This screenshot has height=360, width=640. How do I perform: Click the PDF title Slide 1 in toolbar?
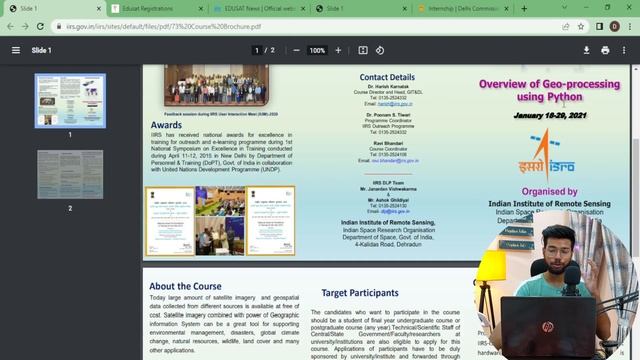[42, 50]
